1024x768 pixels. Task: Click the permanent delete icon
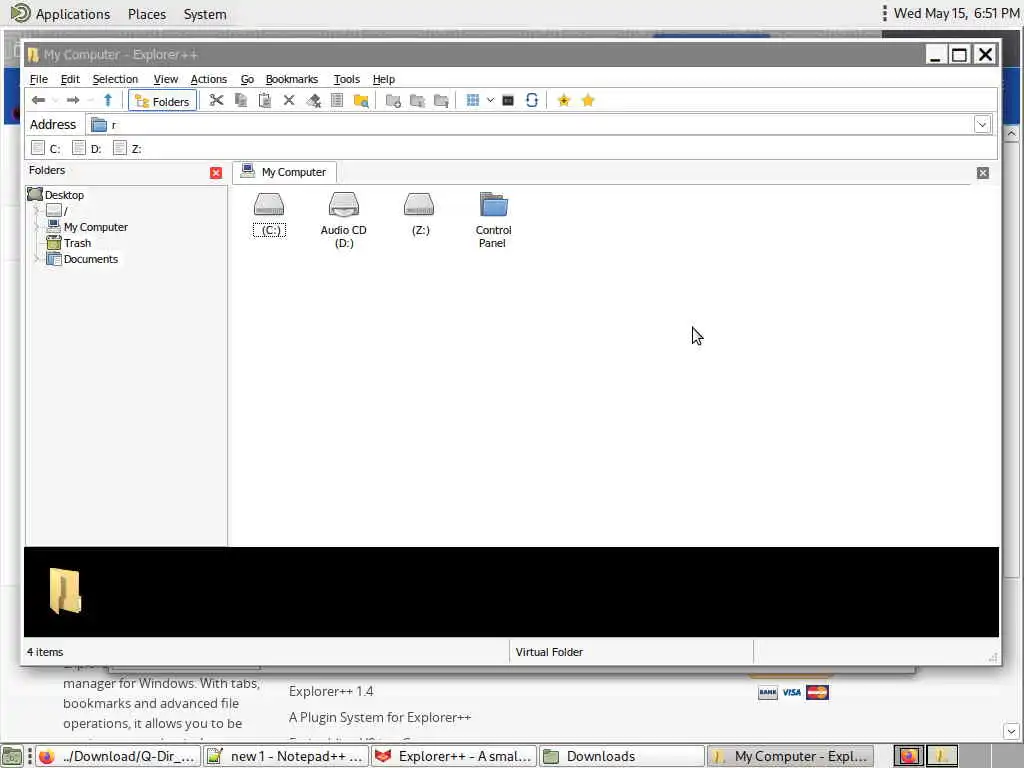coord(313,100)
